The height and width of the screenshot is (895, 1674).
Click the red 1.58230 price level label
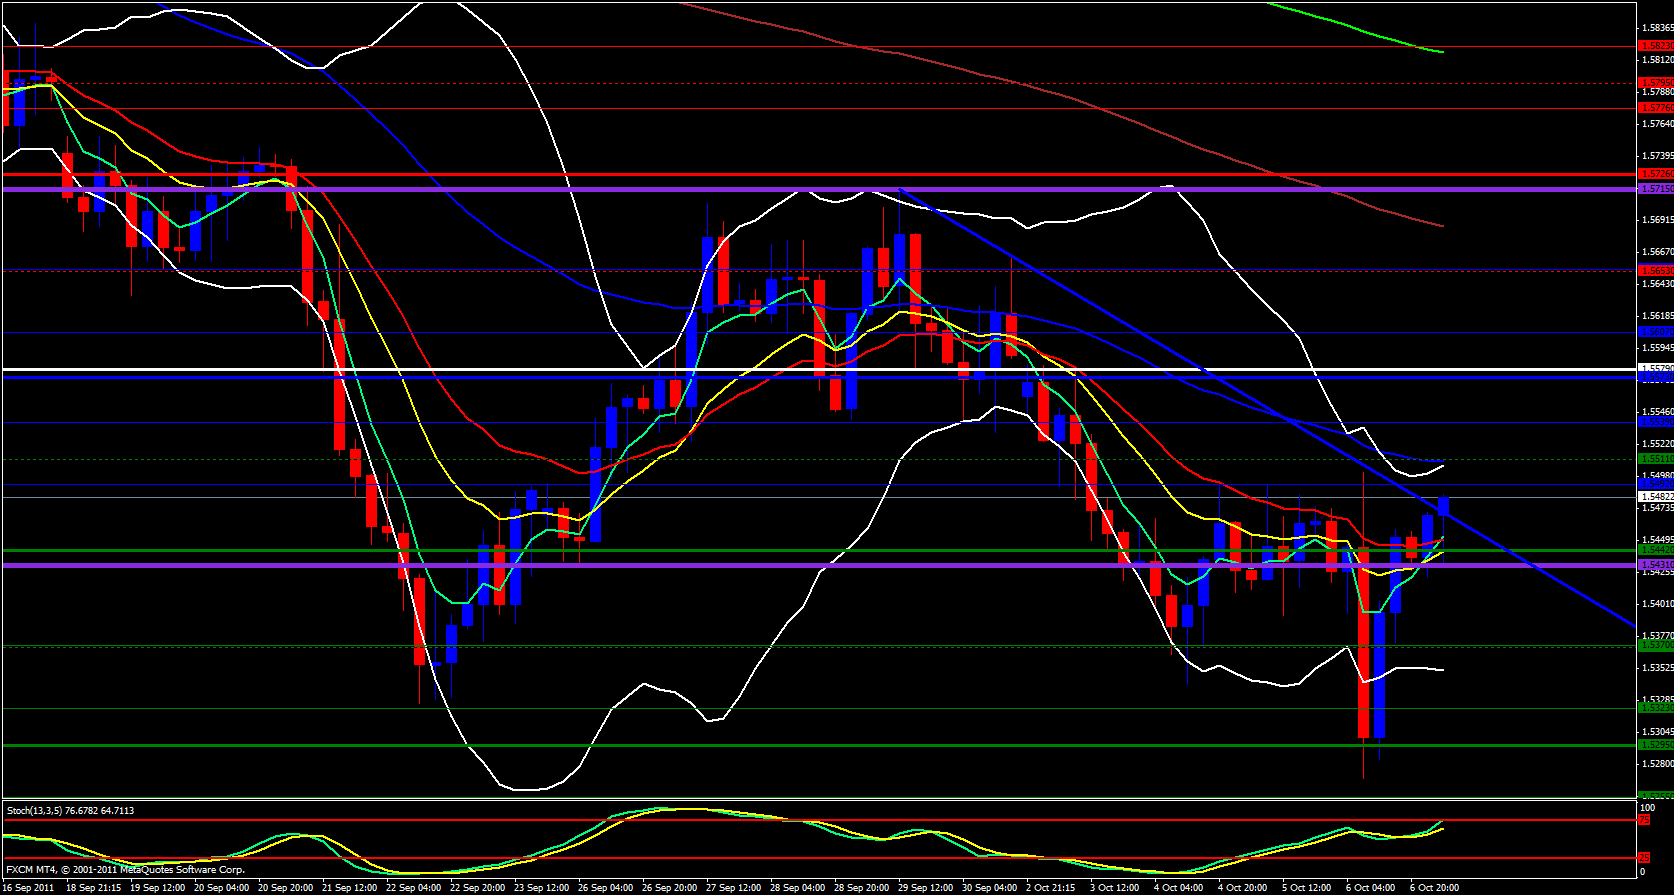1655,46
